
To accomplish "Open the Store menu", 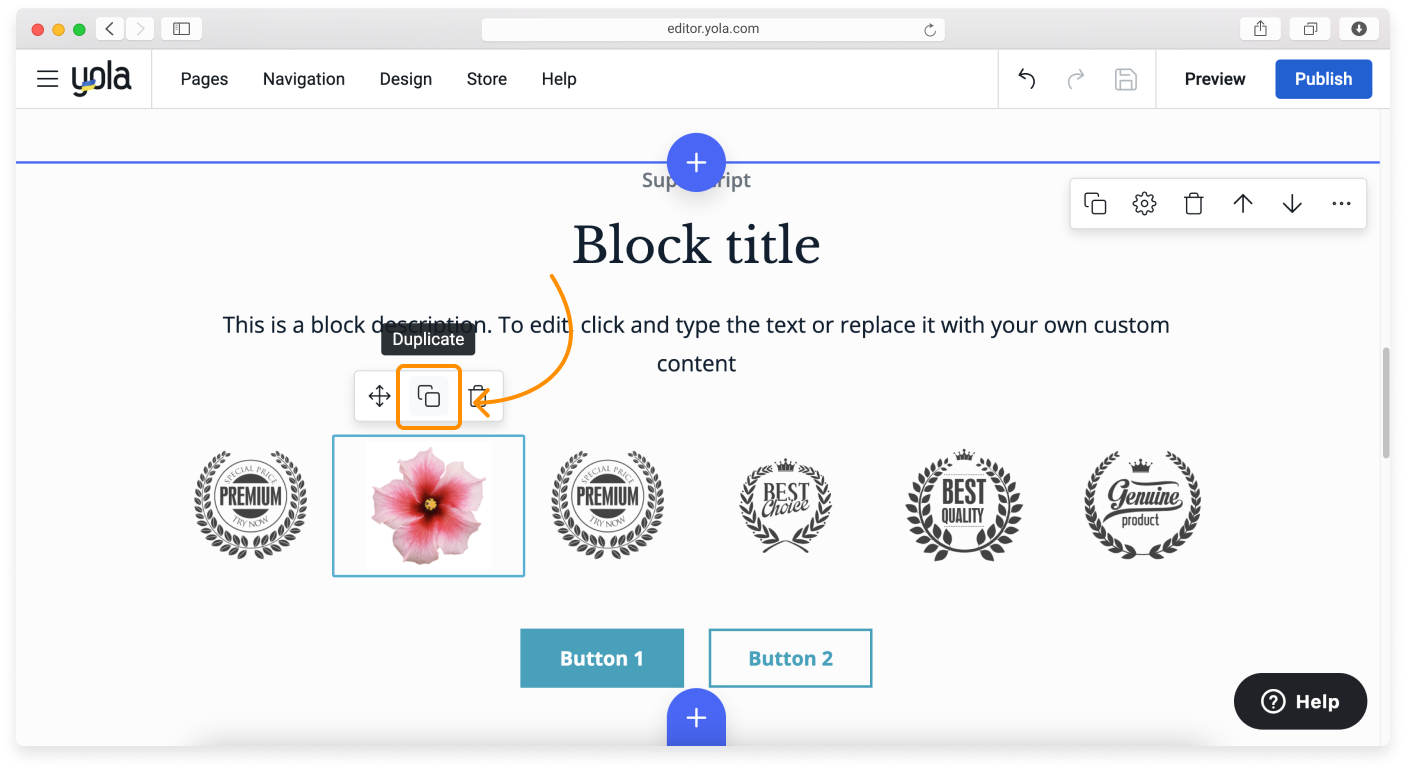I will pyautogui.click(x=487, y=78).
